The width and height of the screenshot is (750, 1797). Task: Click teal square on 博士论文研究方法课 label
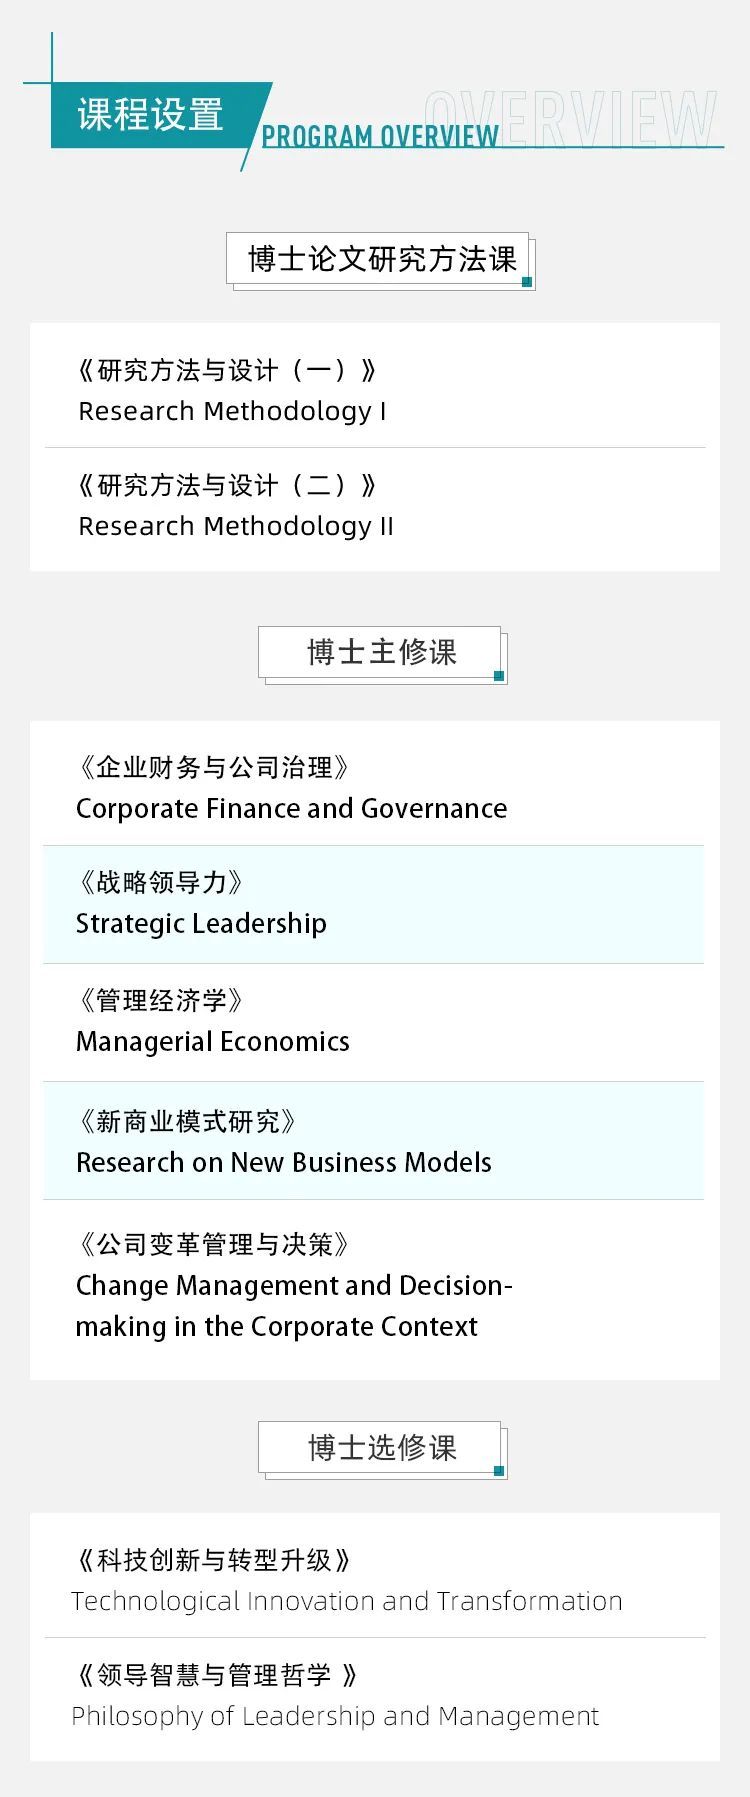click(527, 282)
